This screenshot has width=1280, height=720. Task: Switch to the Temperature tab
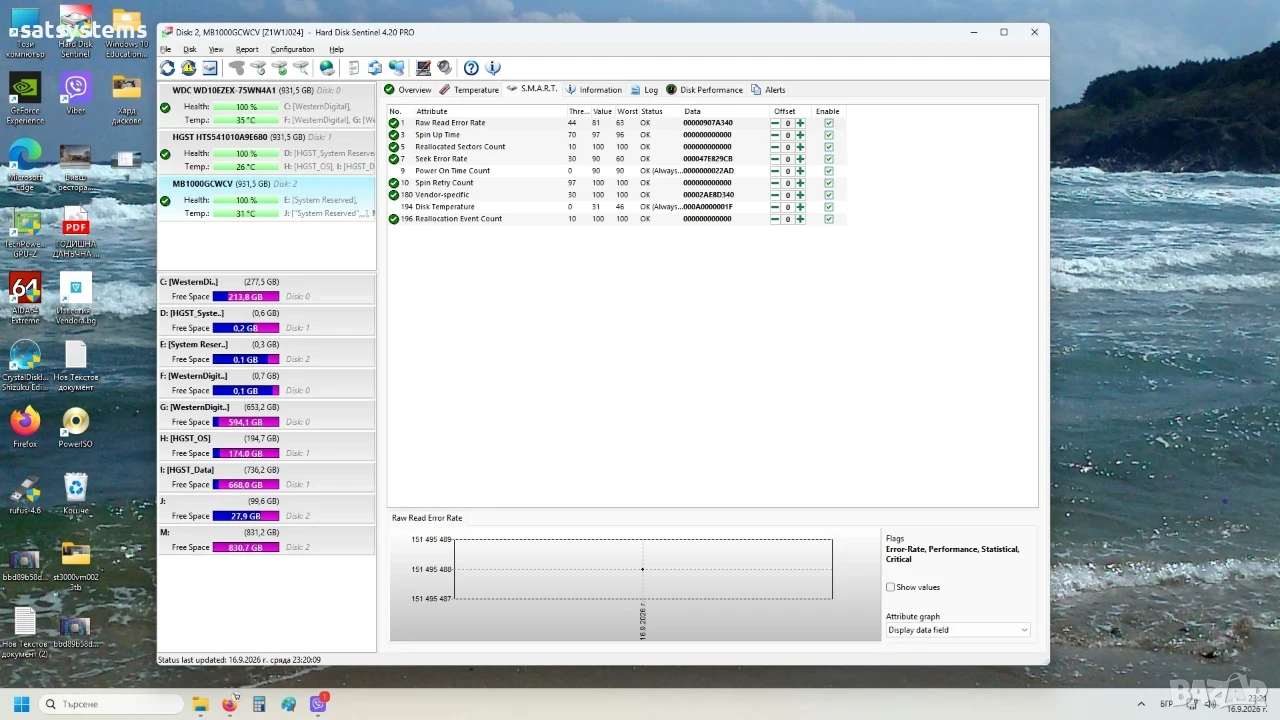pos(469,90)
